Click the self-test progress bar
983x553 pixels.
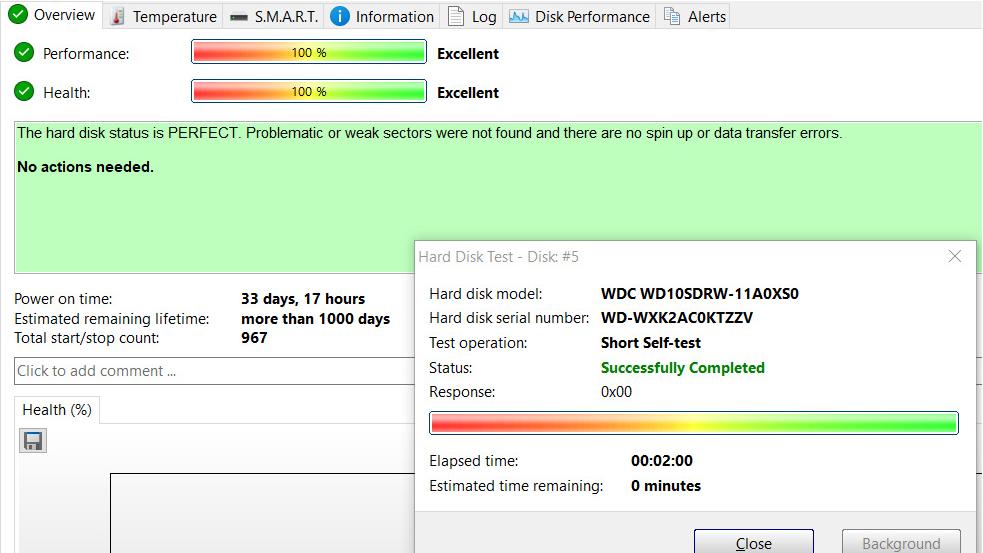click(693, 423)
